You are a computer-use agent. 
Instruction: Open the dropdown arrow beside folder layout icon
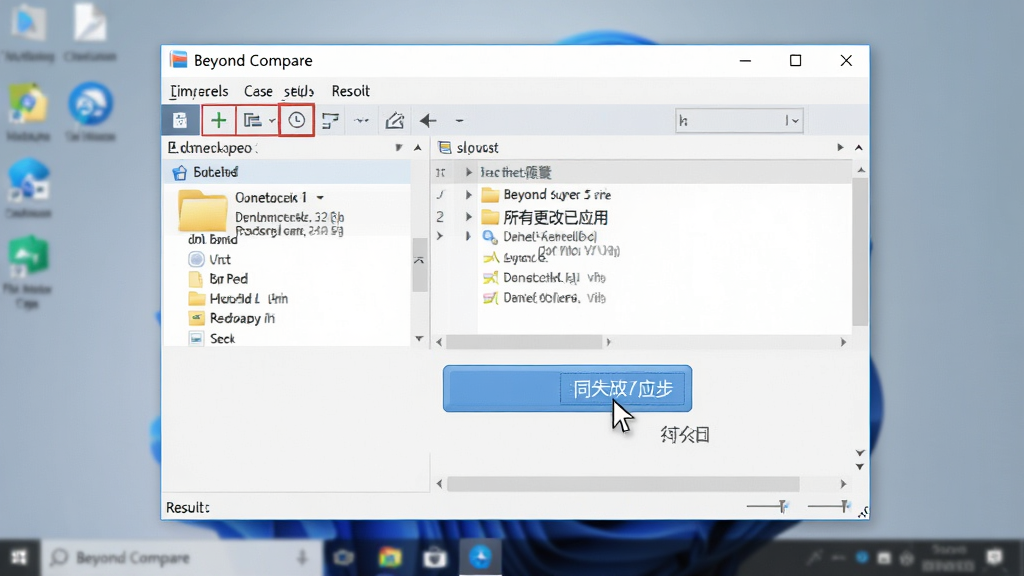(272, 121)
